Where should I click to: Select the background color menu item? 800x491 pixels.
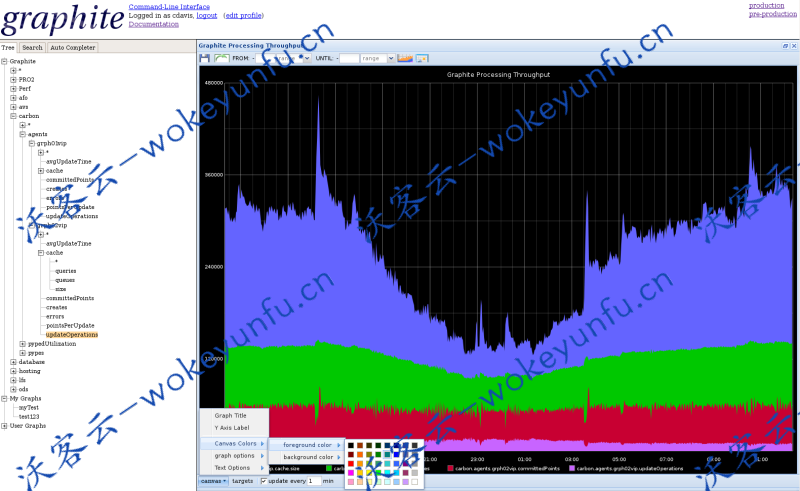click(306, 457)
